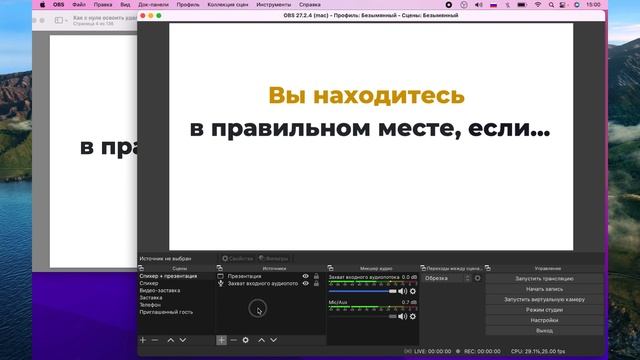The width and height of the screenshot is (640, 360).
Task: Select the Презентация source row
Action: click(x=269, y=276)
